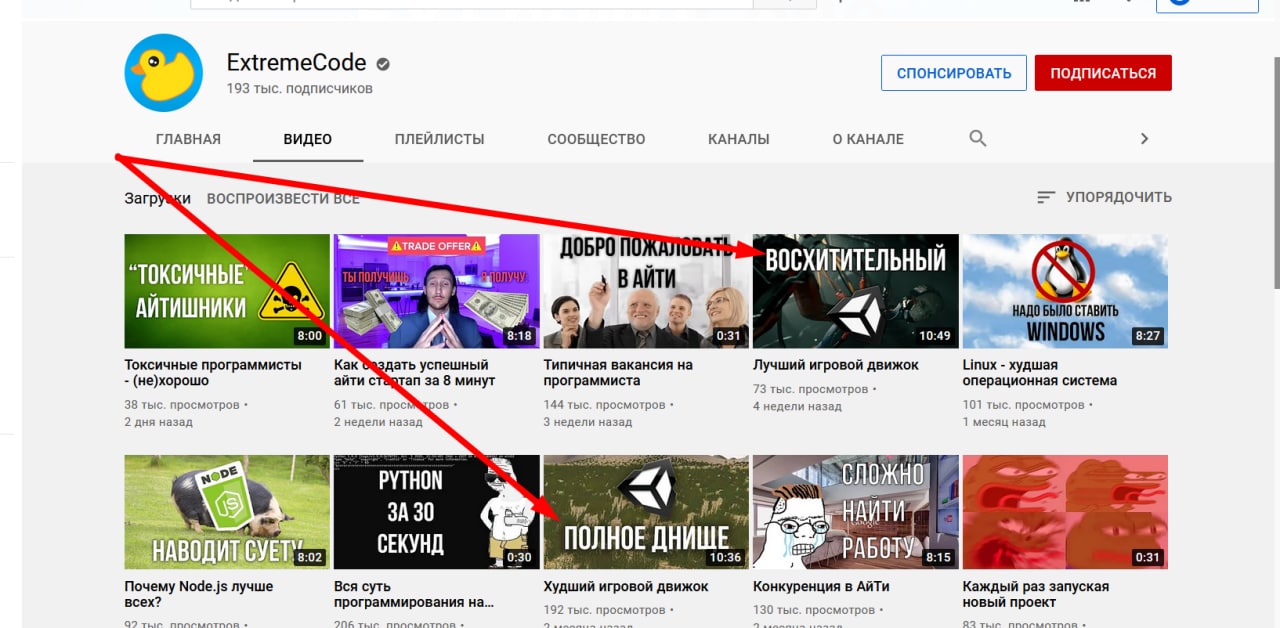Image resolution: width=1280 pixels, height=628 pixels.
Task: Open the Полное днище thumbnail
Action: 646,512
